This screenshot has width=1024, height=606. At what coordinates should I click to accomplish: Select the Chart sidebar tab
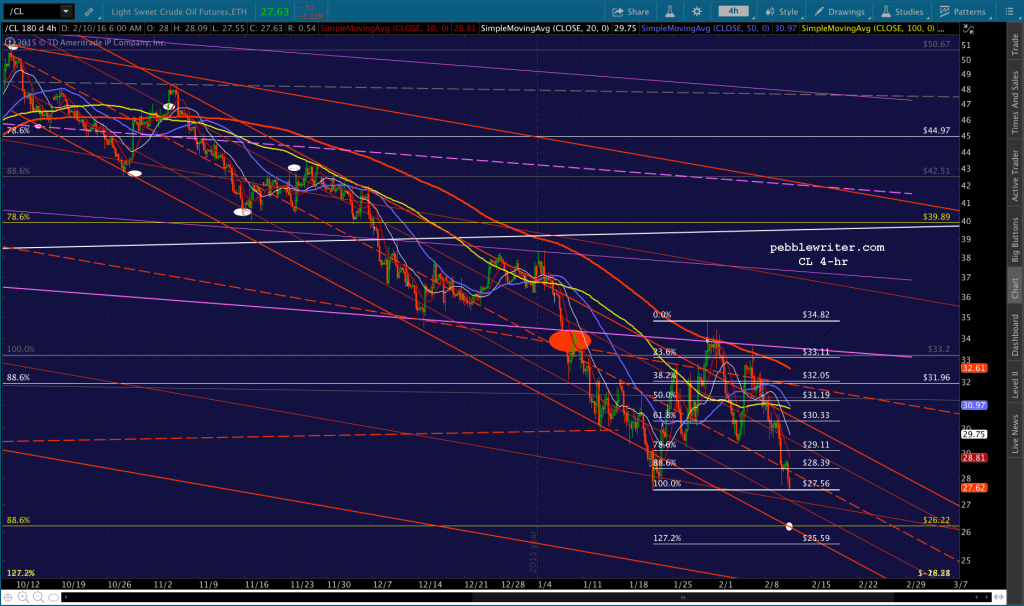tap(1015, 287)
